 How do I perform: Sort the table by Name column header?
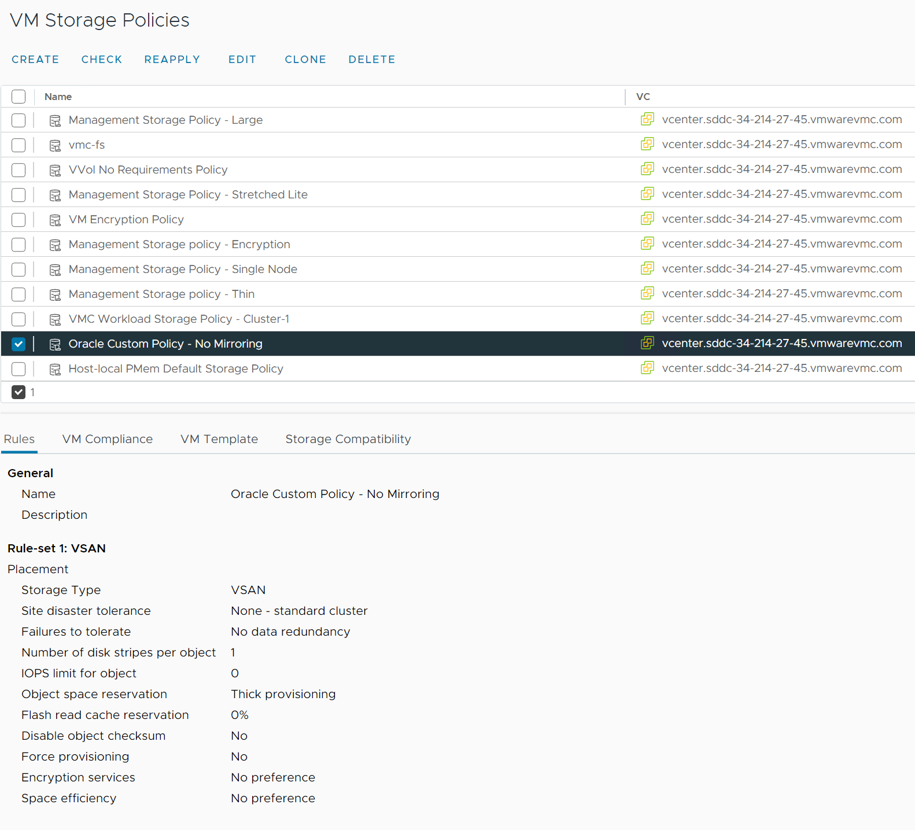pos(58,97)
